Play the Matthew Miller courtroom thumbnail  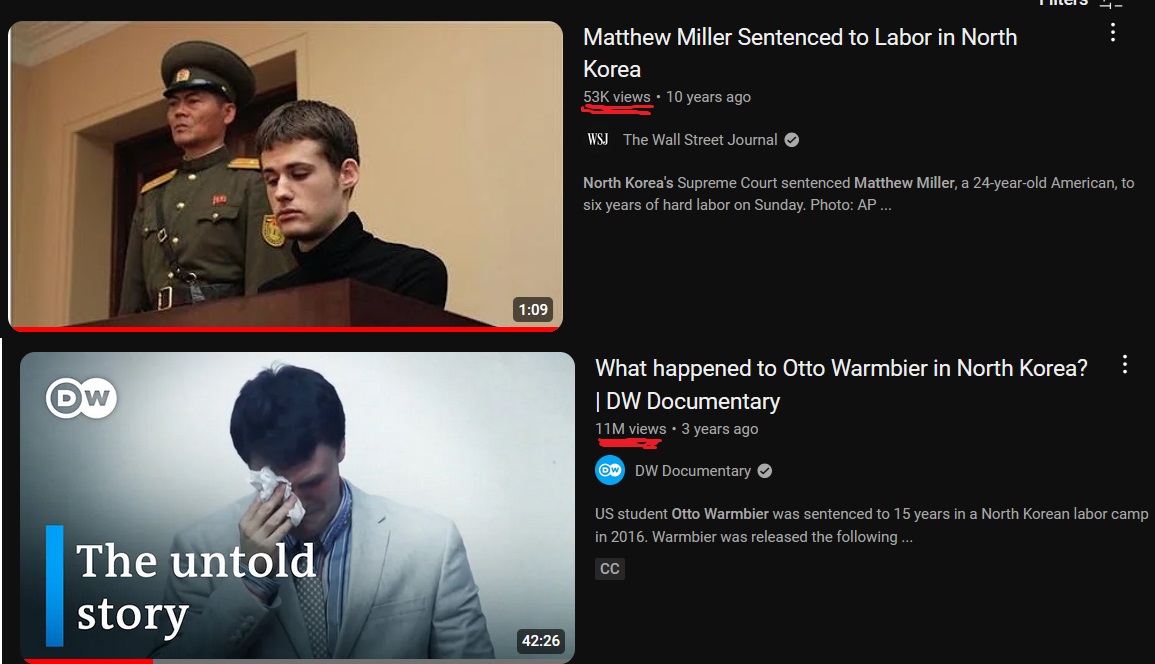pyautogui.click(x=285, y=175)
